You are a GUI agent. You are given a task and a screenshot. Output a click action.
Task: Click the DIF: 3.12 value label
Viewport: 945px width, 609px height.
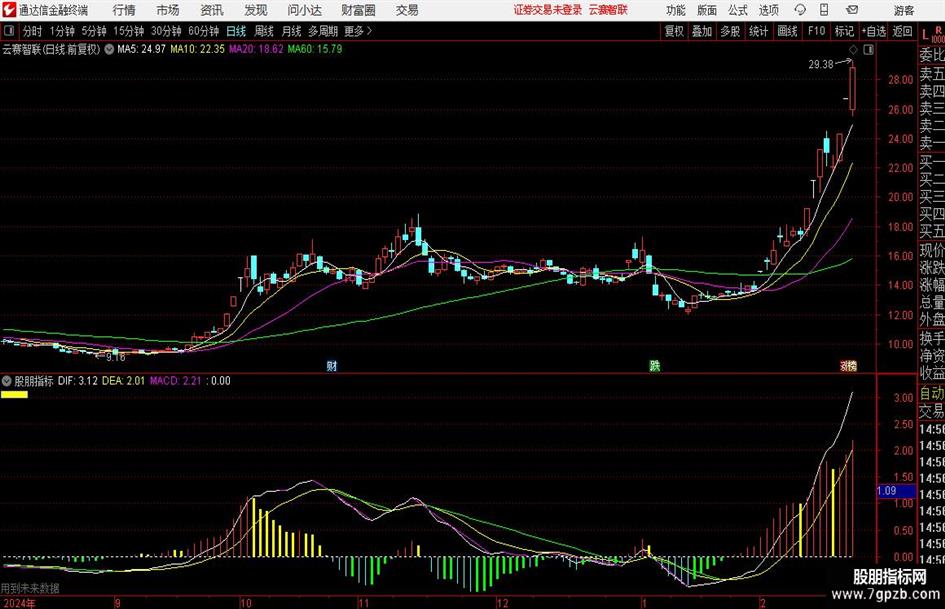tap(78, 380)
